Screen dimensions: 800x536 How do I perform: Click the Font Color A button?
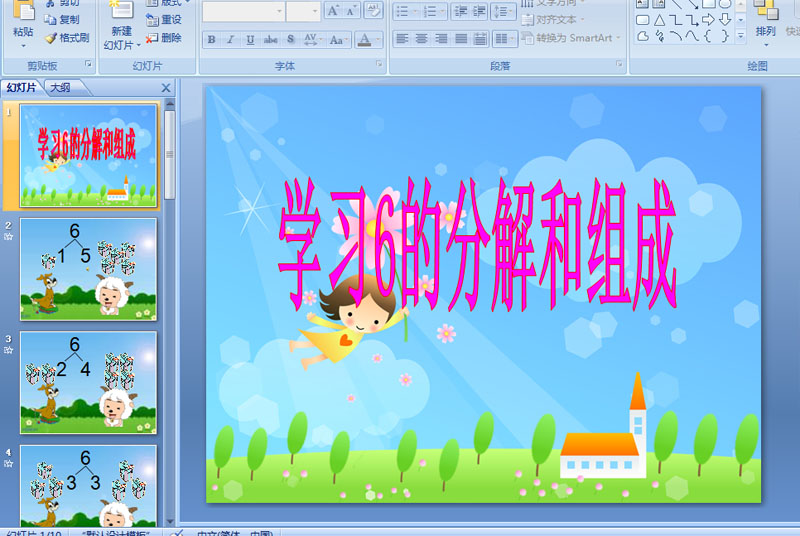364,39
